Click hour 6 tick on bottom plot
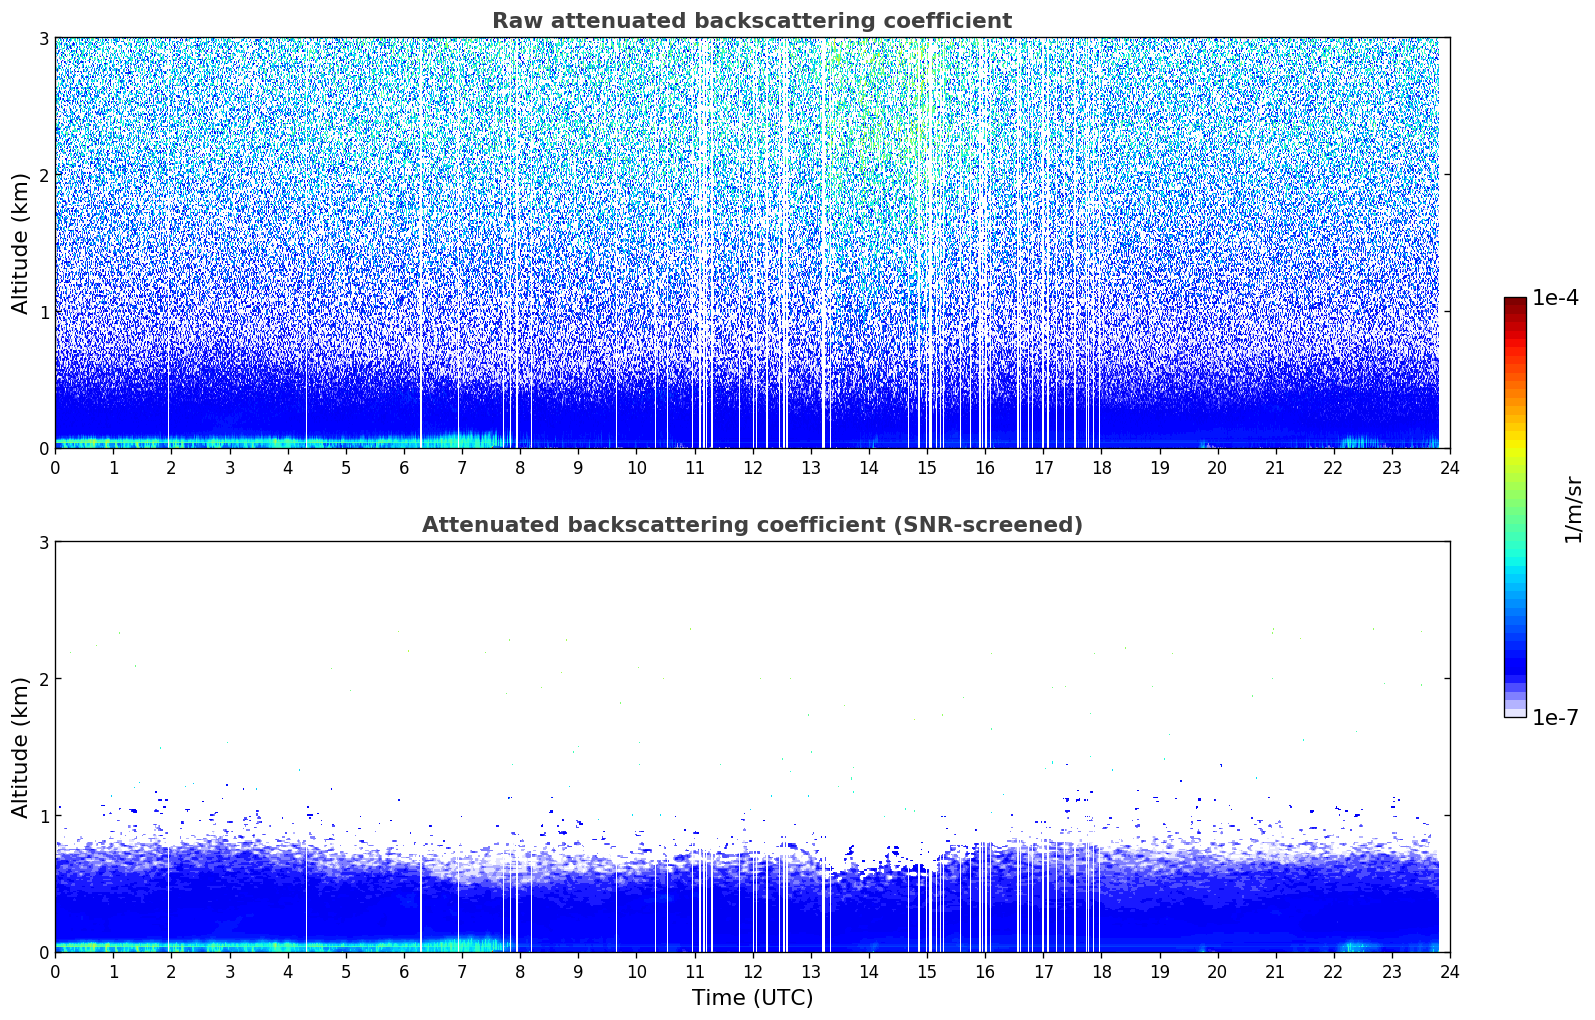This screenshot has width=1595, height=1020. (404, 971)
